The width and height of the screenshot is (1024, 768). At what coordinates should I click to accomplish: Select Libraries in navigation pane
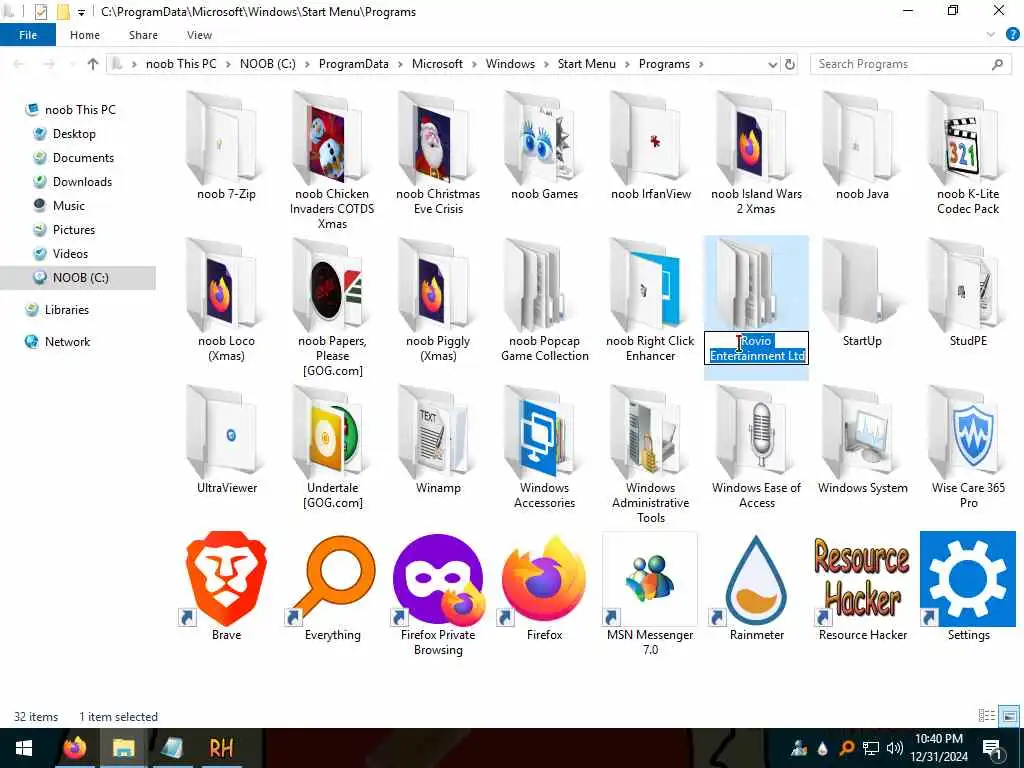click(67, 310)
